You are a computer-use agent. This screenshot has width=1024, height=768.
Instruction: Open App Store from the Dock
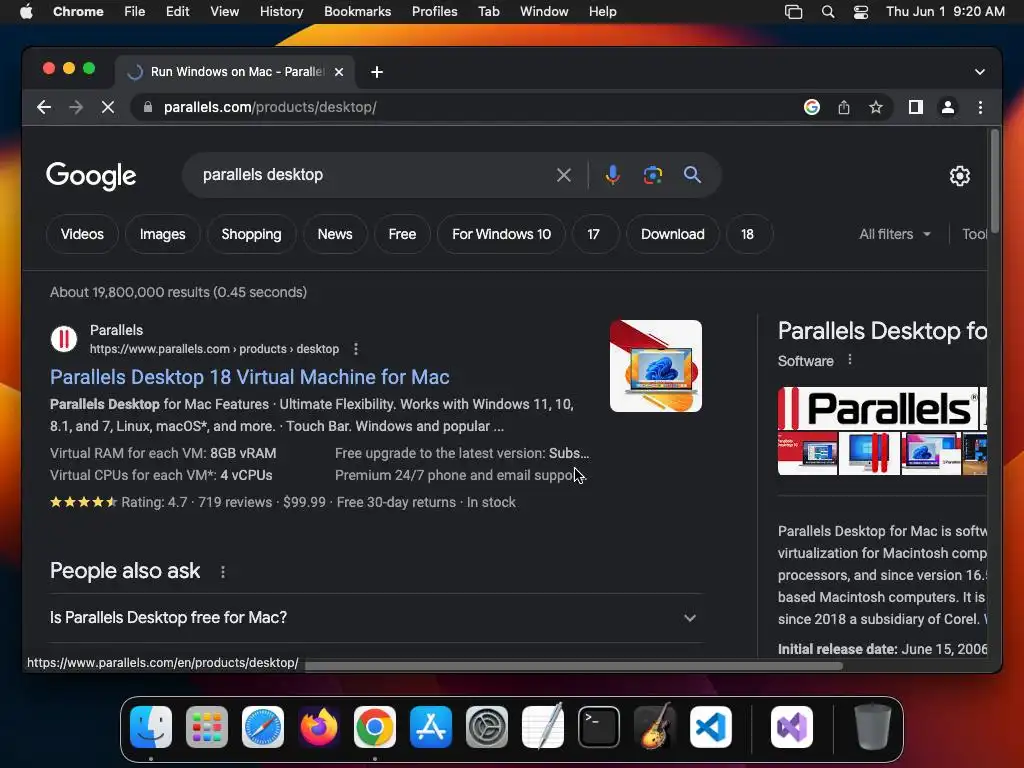431,727
